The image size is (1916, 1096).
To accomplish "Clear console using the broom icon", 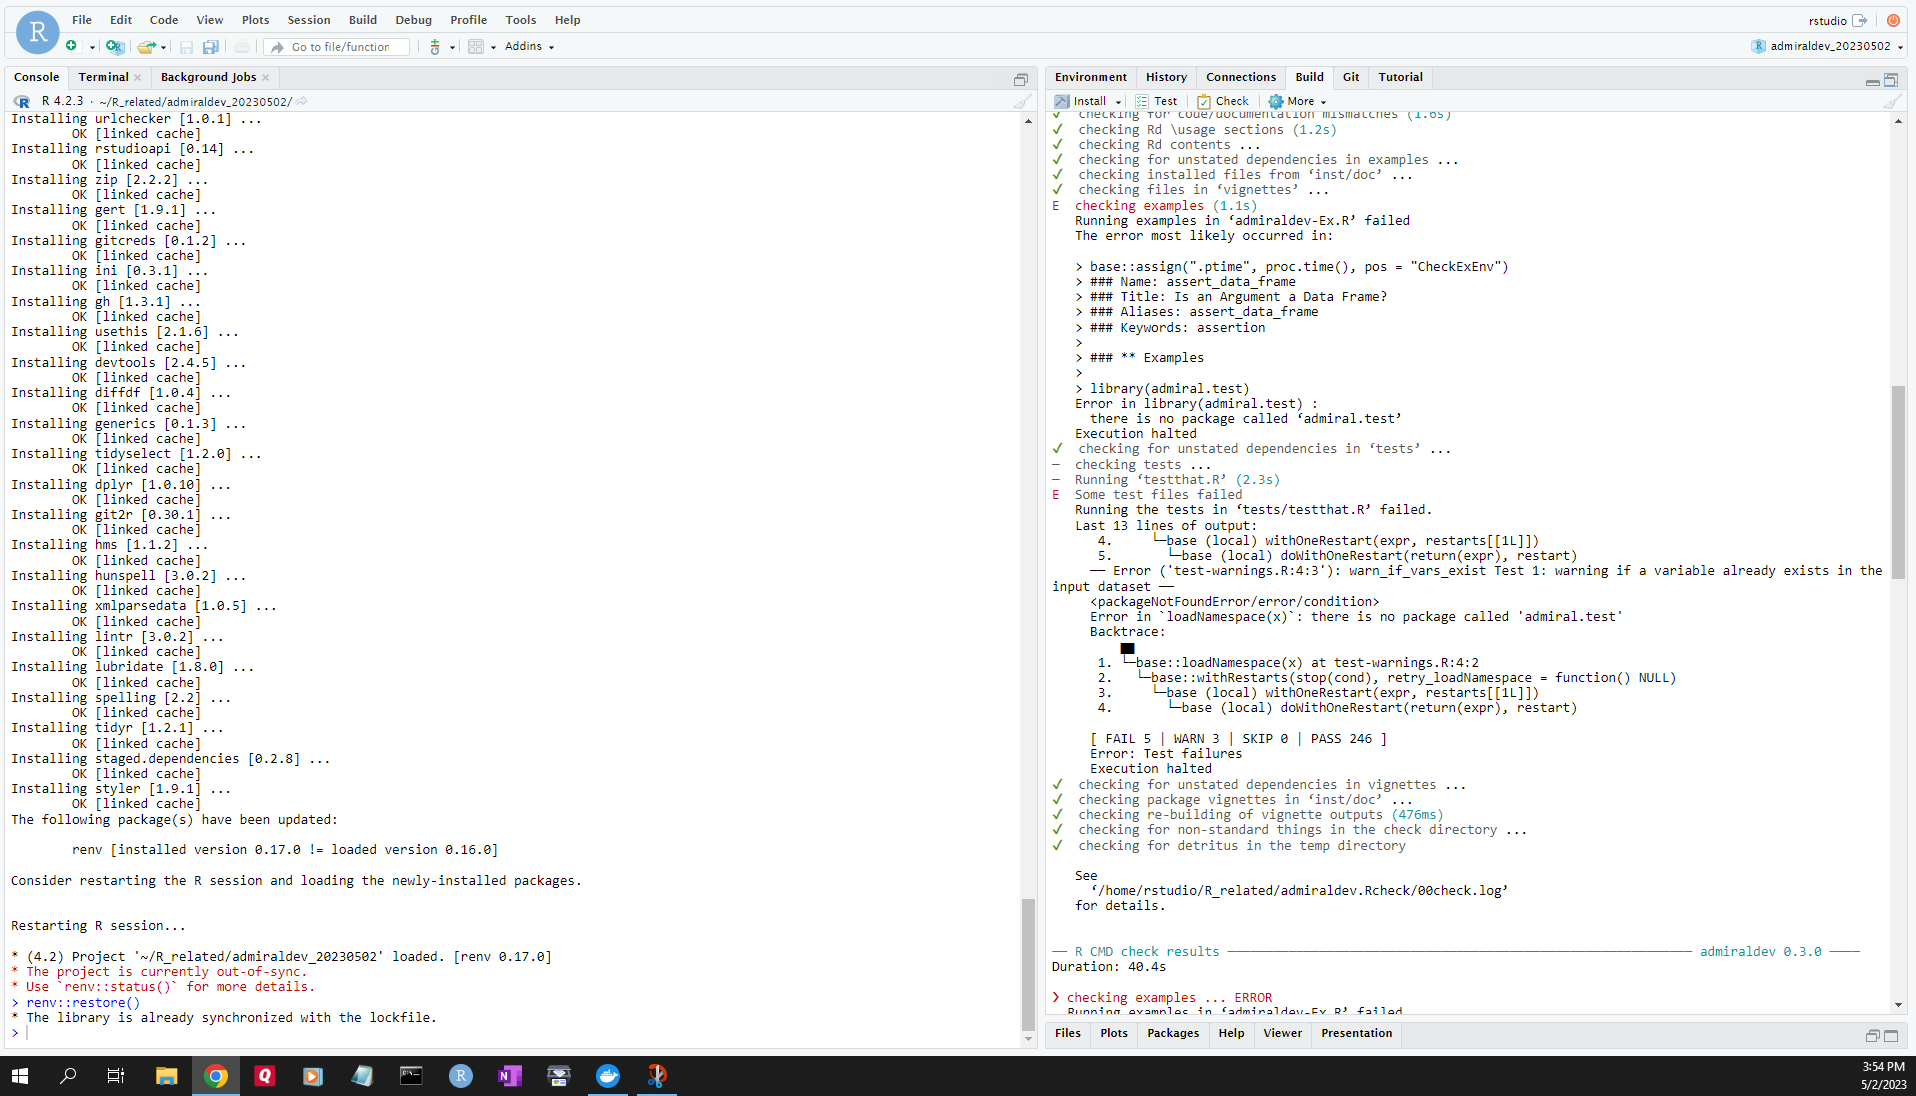I will pyautogui.click(x=1021, y=101).
